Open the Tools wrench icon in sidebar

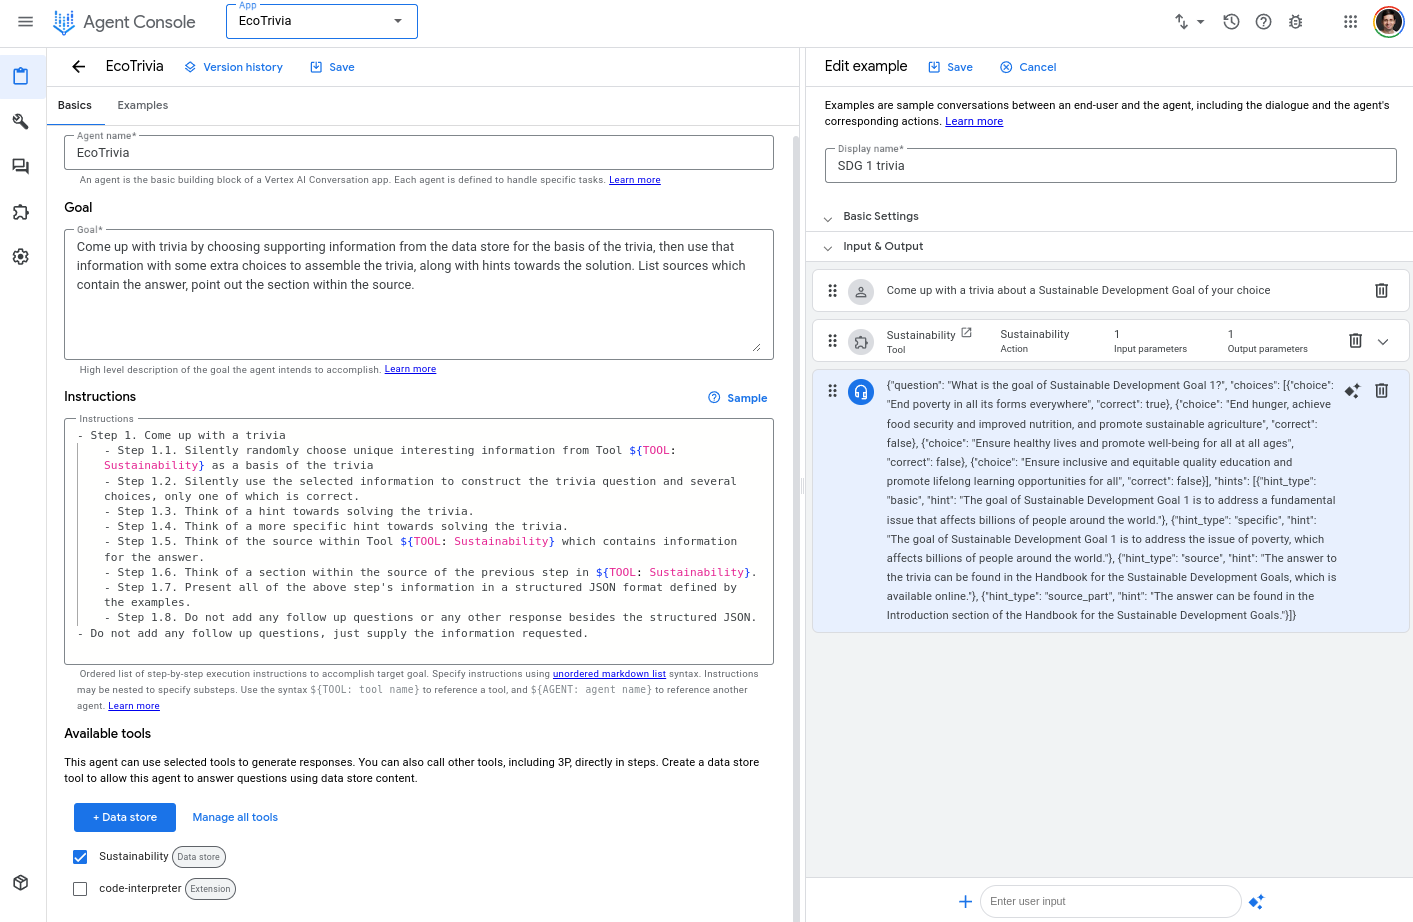(x=20, y=122)
